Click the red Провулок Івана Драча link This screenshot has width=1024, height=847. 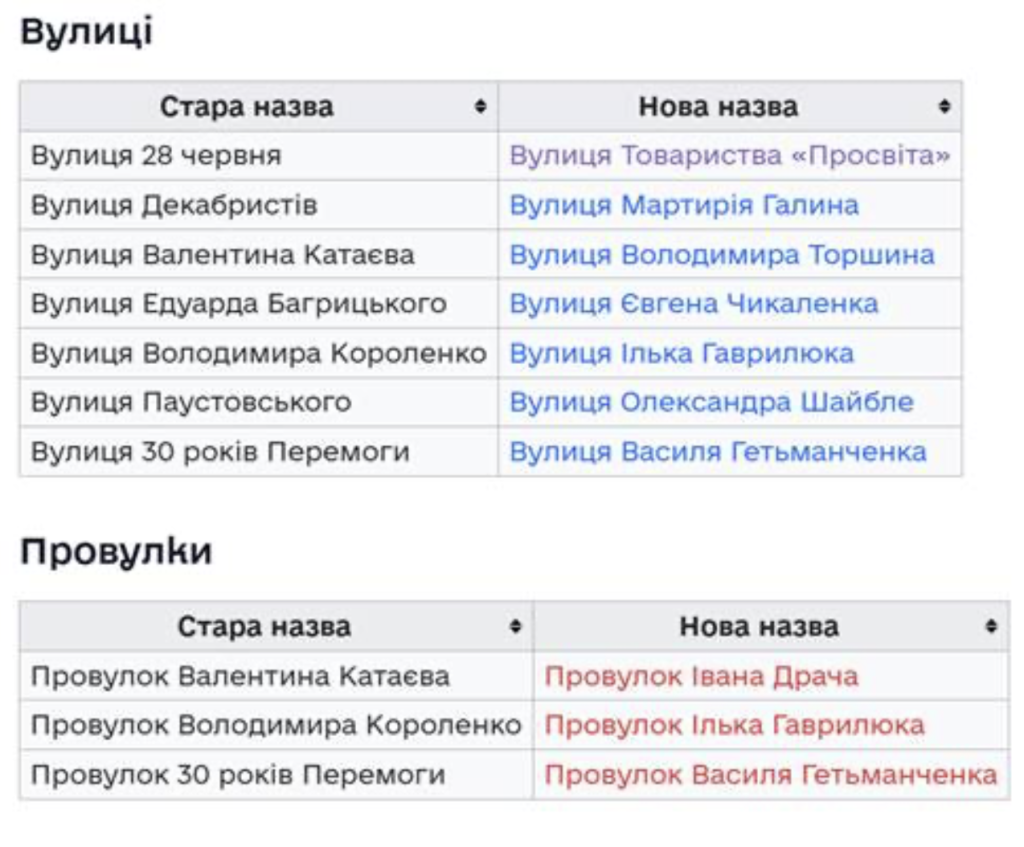(701, 677)
